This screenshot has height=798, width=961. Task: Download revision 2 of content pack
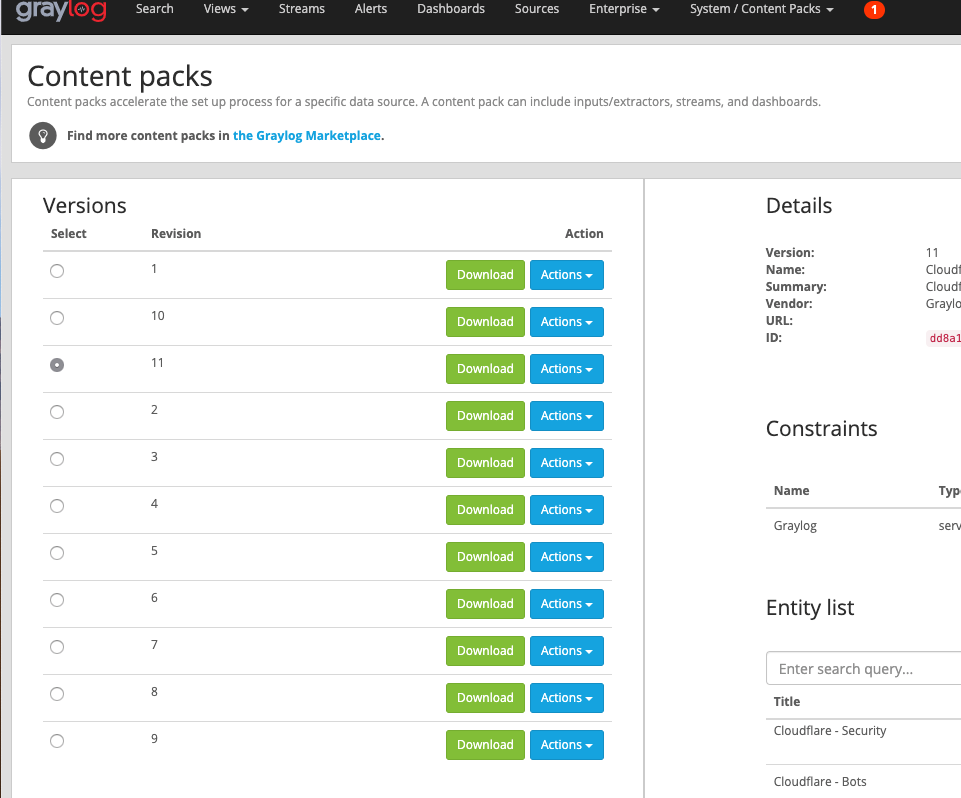[485, 416]
